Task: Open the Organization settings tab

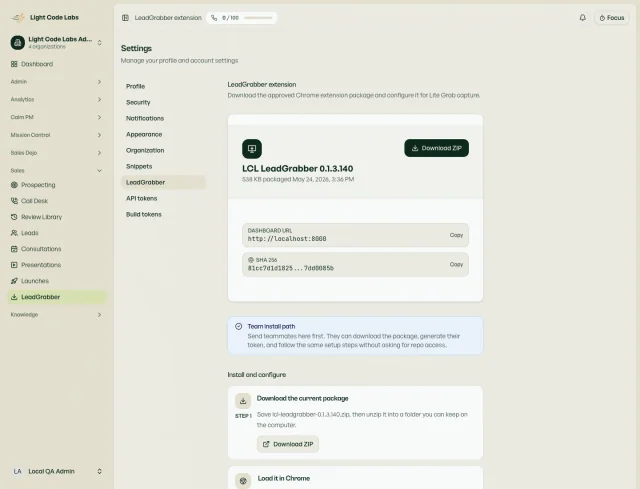Action: [x=163, y=150]
